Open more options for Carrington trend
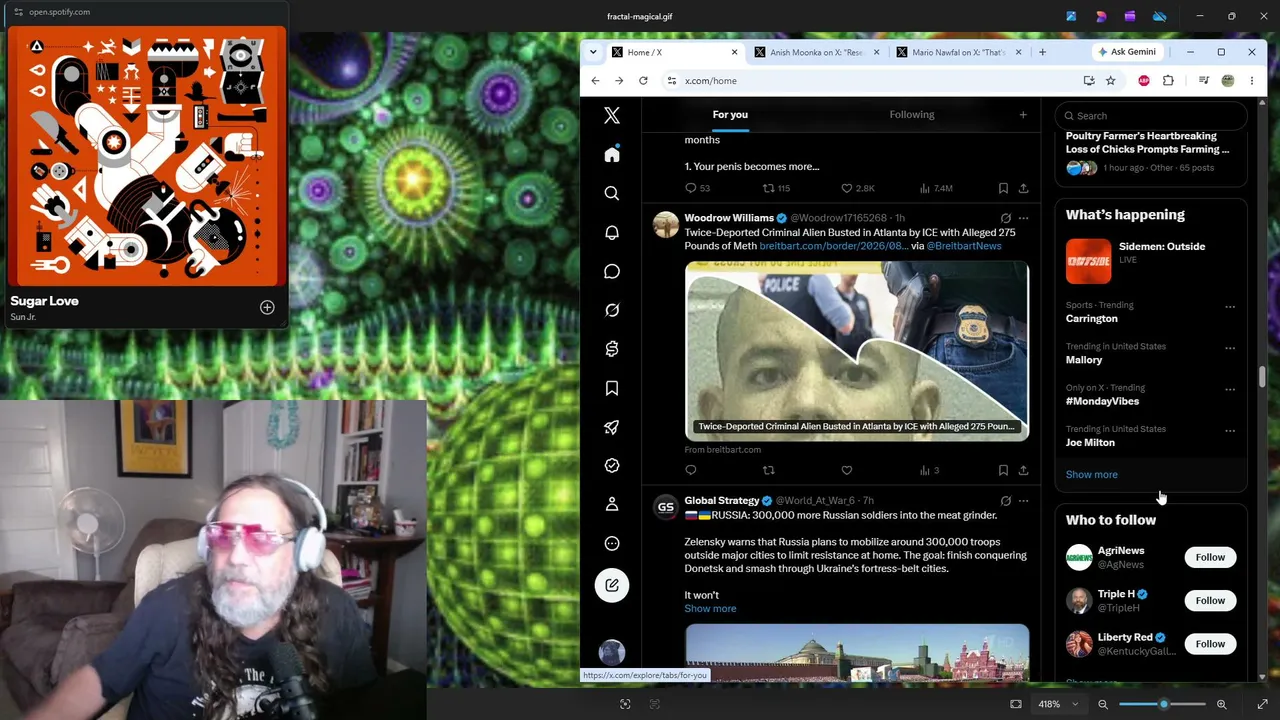Screen dimensions: 1280x720 pos(1230,307)
